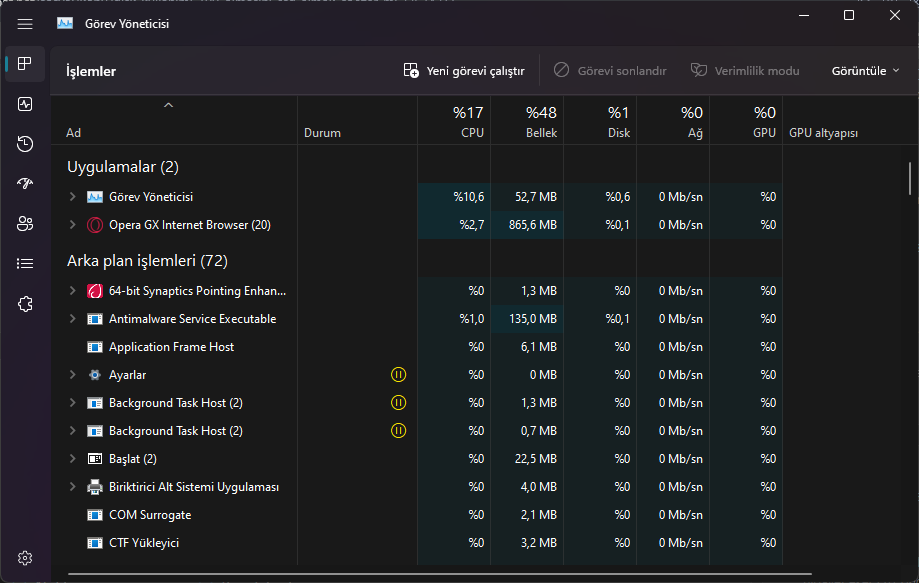This screenshot has height=583, width=919.
Task: Click the vertical scrollbar thumb
Action: coord(910,178)
